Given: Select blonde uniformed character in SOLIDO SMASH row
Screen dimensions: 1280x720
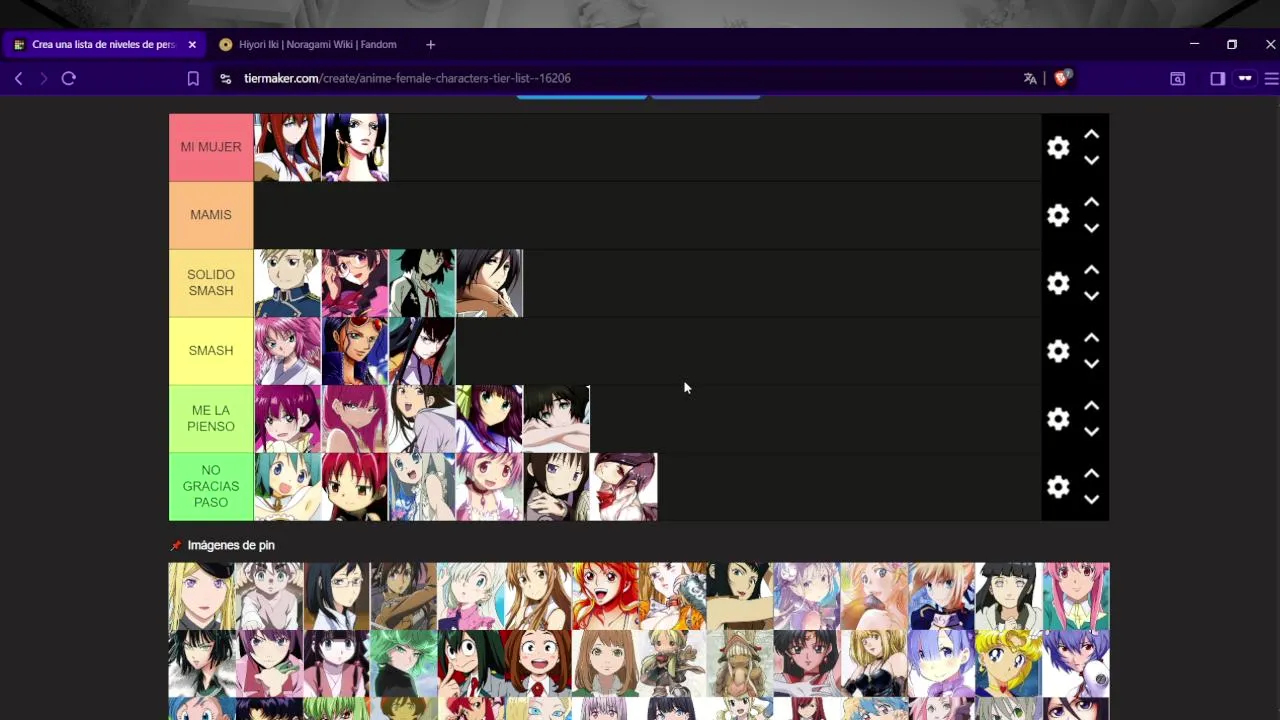Looking at the screenshot, I should pos(287,283).
